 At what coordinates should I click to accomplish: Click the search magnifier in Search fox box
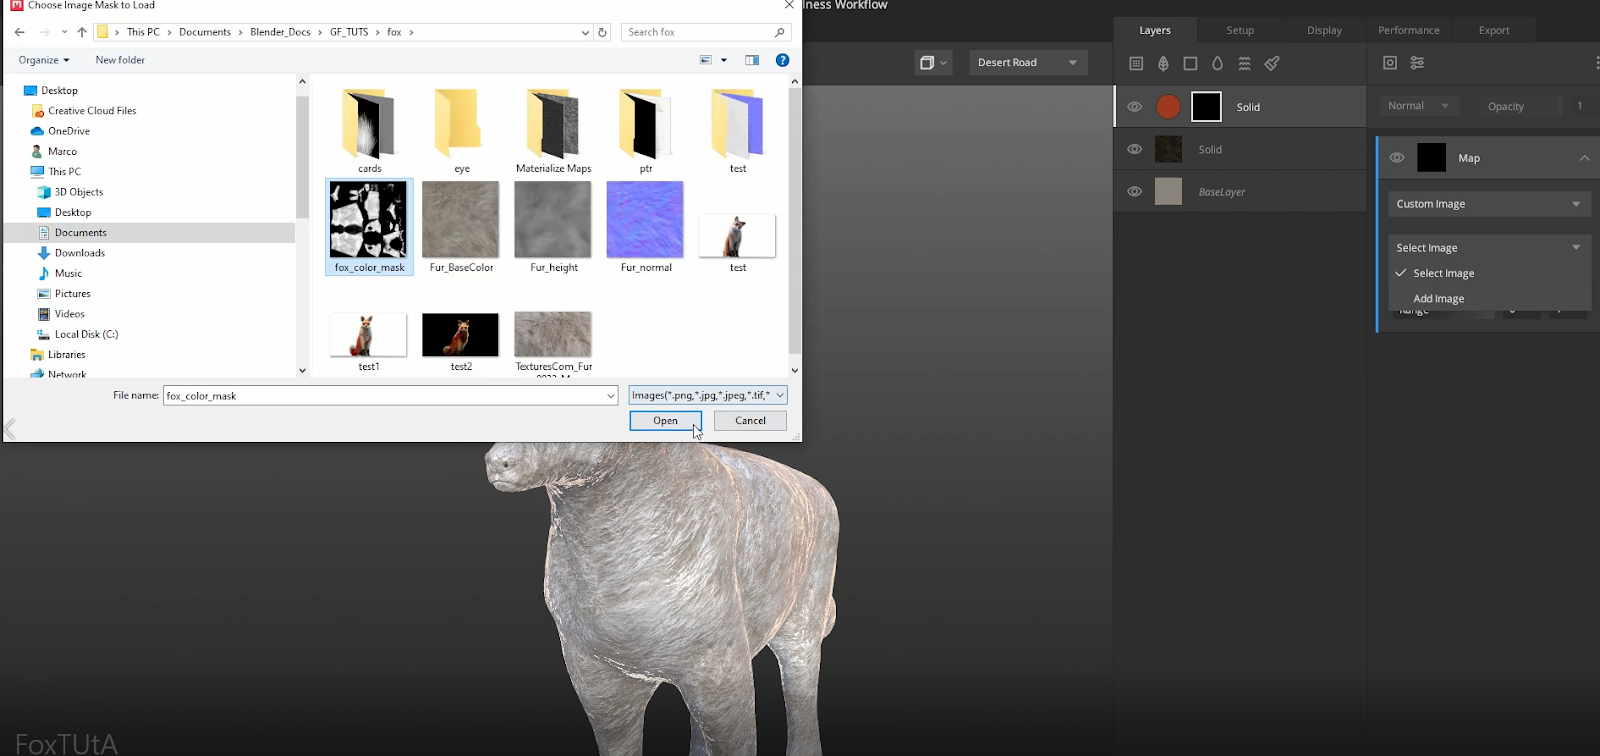pyautogui.click(x=780, y=32)
